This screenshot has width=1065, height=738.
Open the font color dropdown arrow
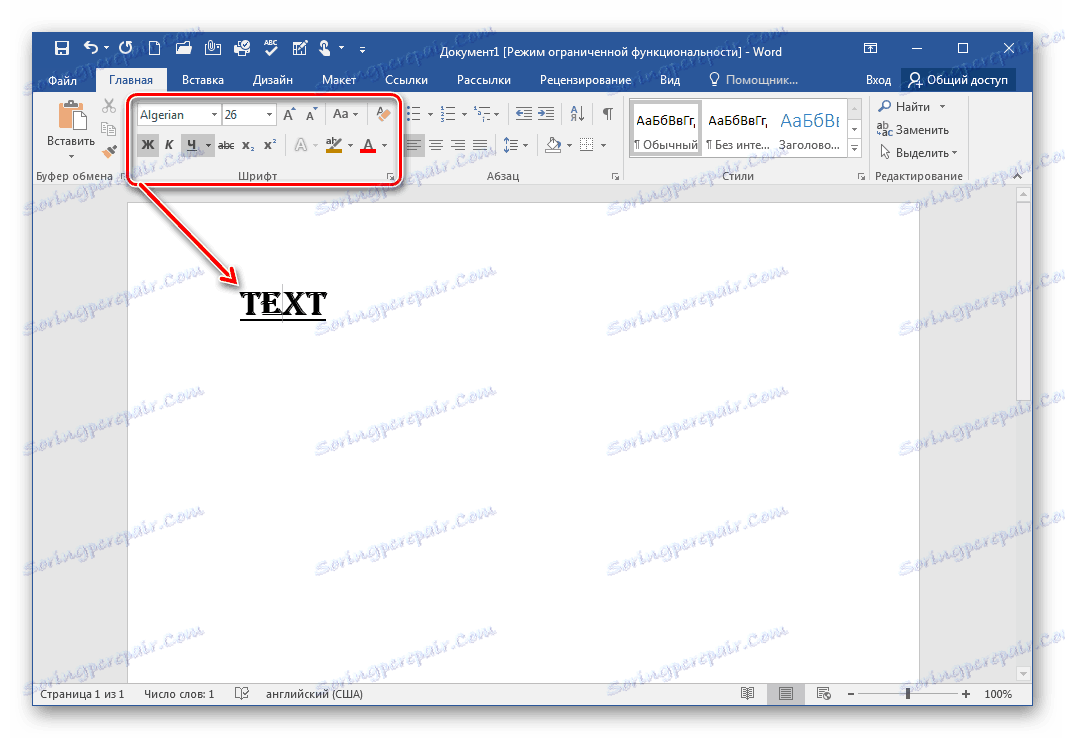[382, 145]
